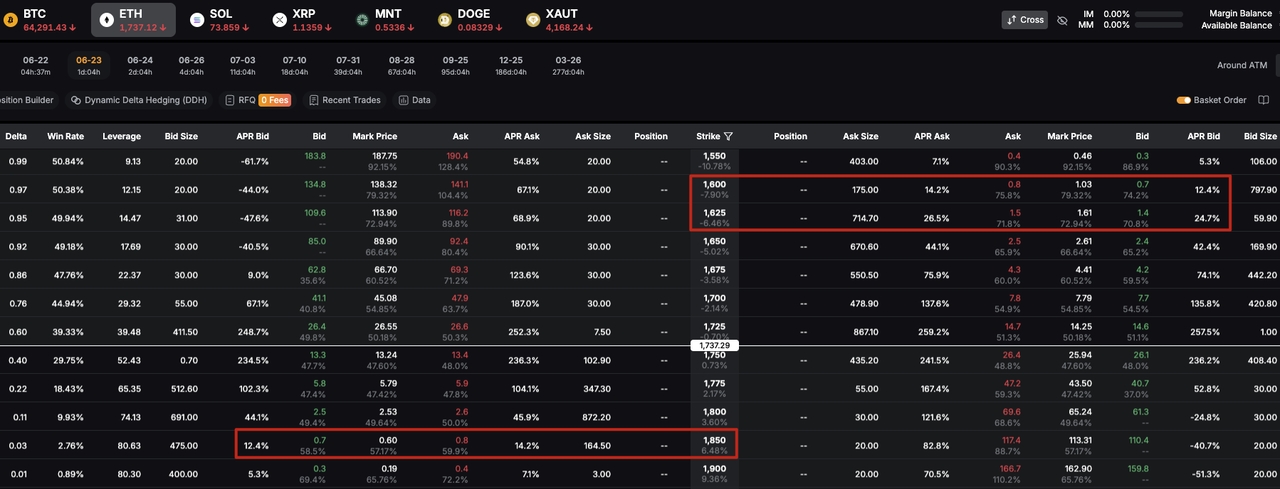Viewport: 1280px width, 489px height.
Task: Select the 1,650 strike cell
Action: [x=714, y=246]
